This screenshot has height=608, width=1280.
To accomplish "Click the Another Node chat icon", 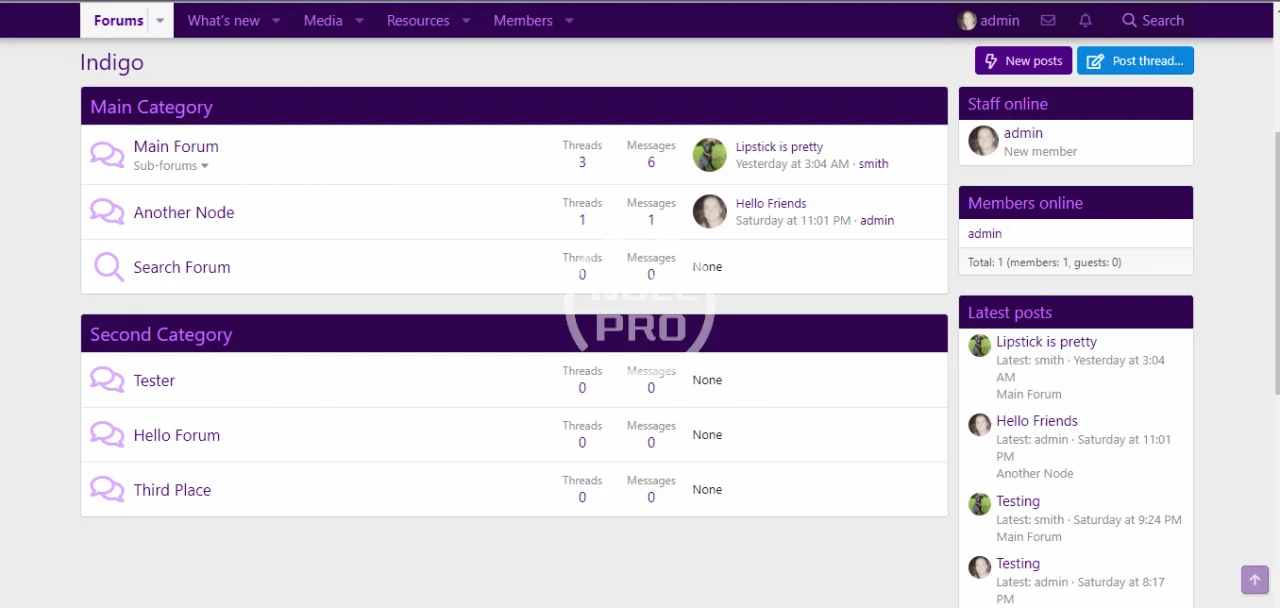I will (x=107, y=211).
